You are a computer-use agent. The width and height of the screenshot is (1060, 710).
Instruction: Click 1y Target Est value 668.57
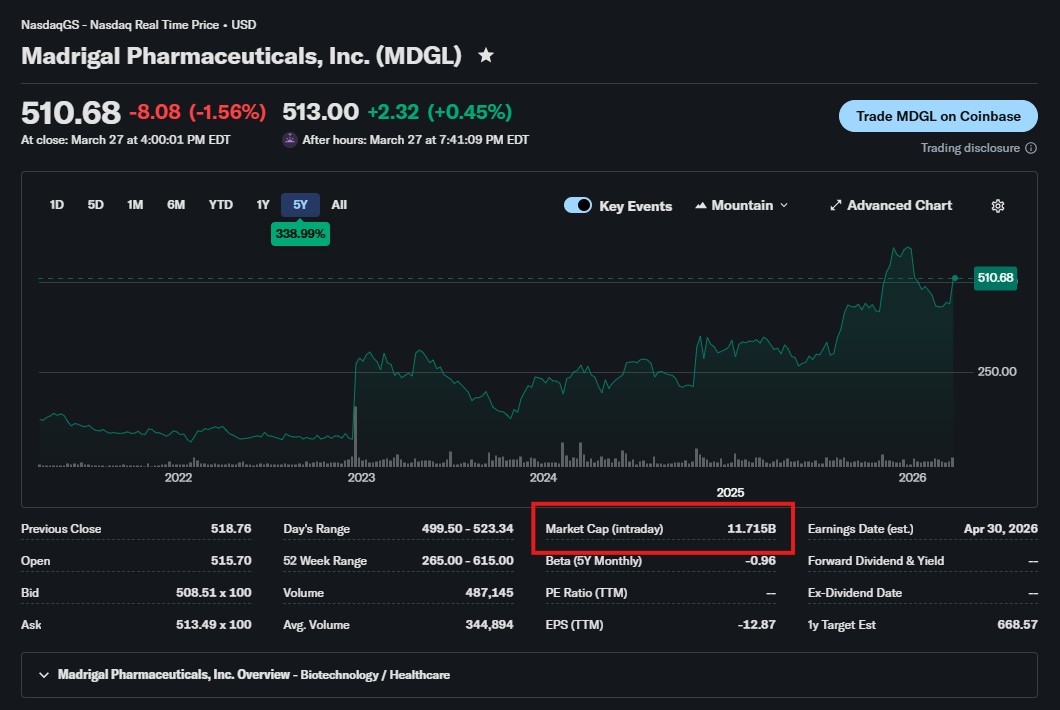pyautogui.click(x=1017, y=624)
